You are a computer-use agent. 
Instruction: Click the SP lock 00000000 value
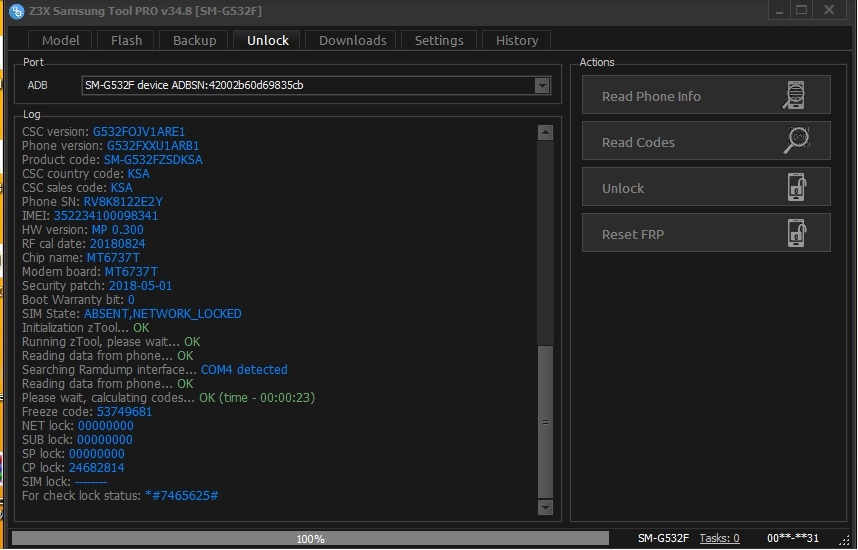tap(97, 454)
